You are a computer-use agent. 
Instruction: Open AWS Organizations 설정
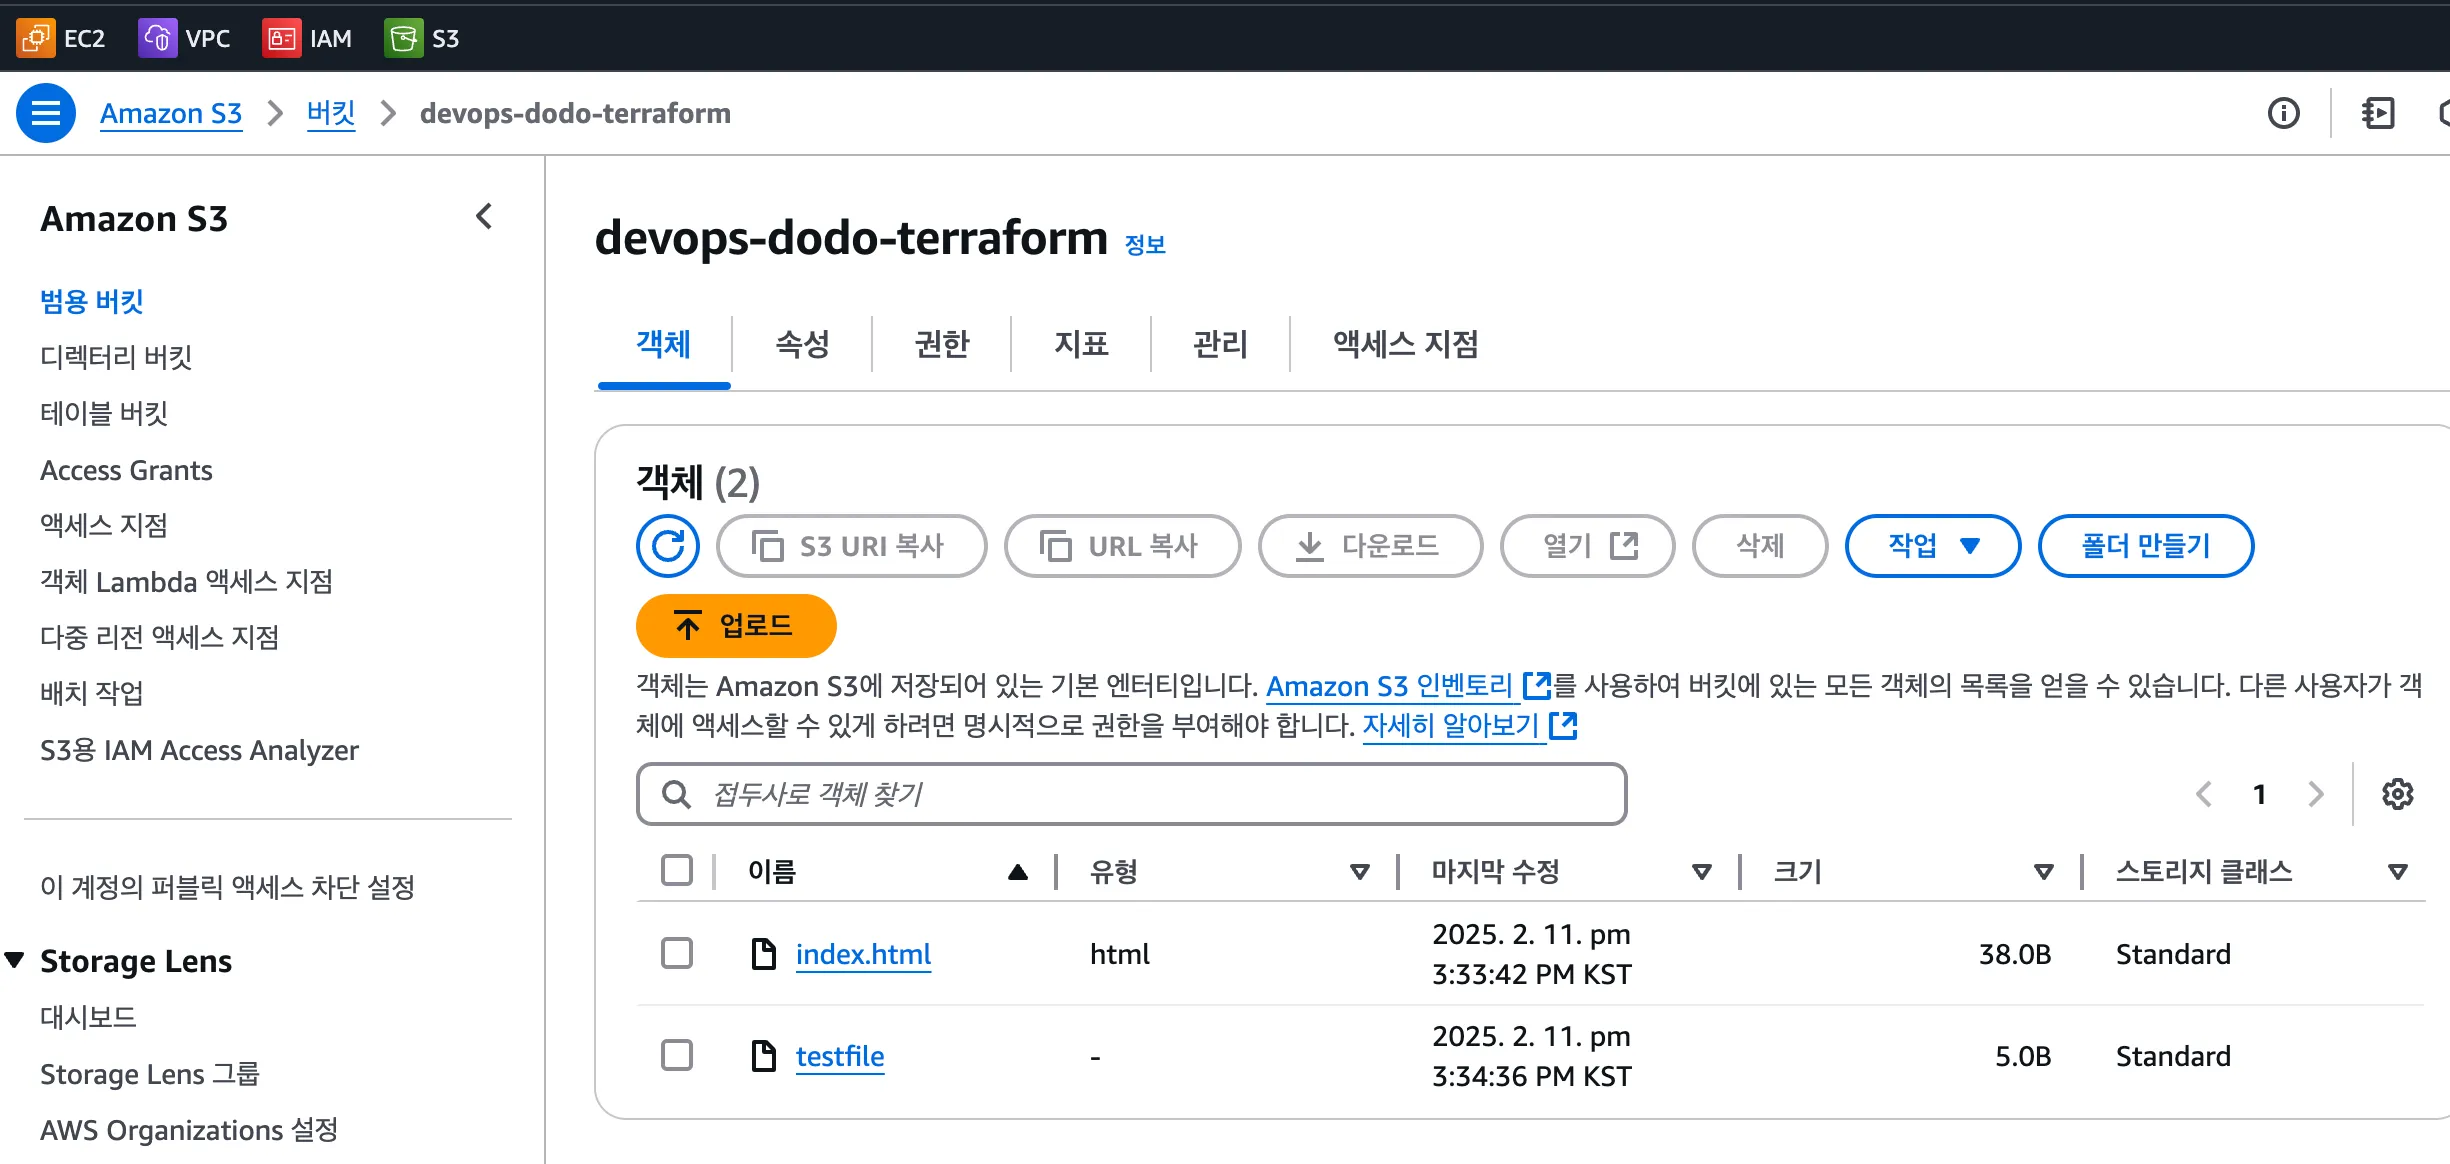click(x=189, y=1130)
